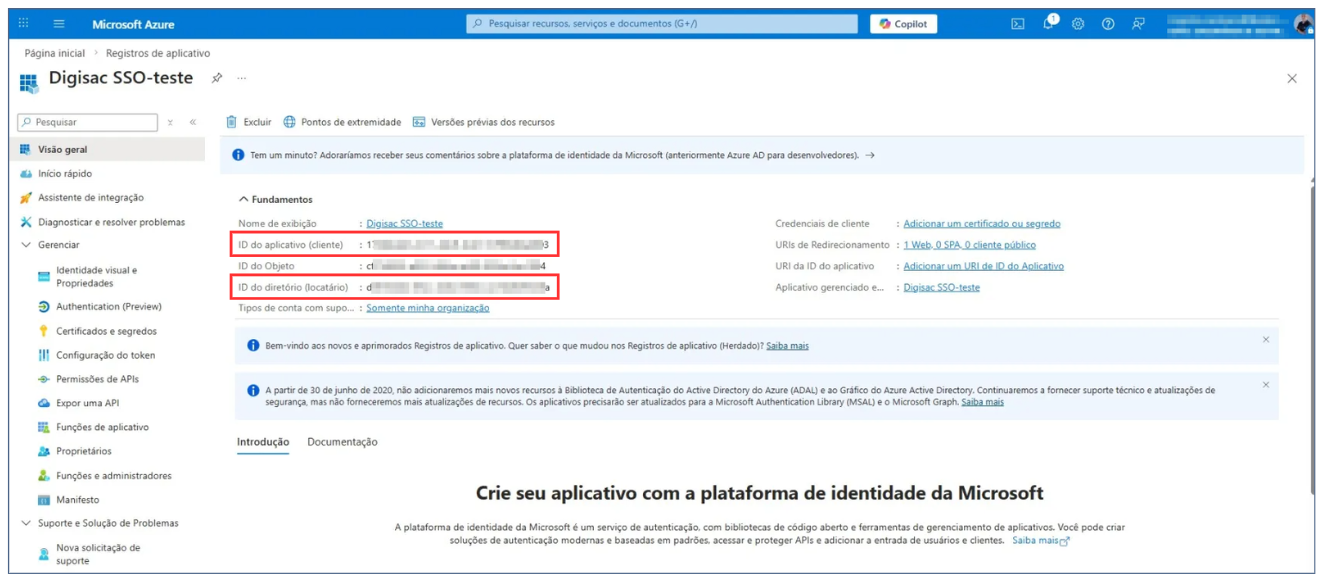This screenshot has width=1323, height=583.
Task: Click the top search resources field
Action: click(661, 24)
